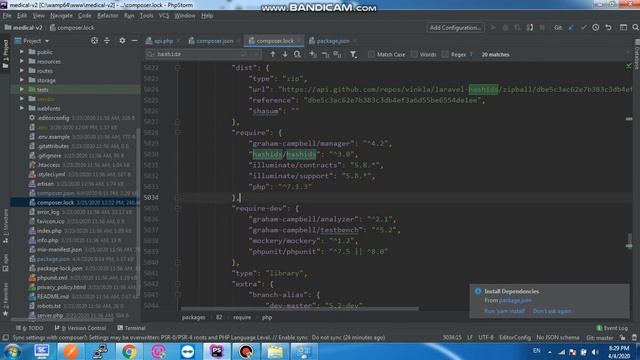Jump to previous search occurrence arrow
The image size is (640, 360).
[x=273, y=54]
